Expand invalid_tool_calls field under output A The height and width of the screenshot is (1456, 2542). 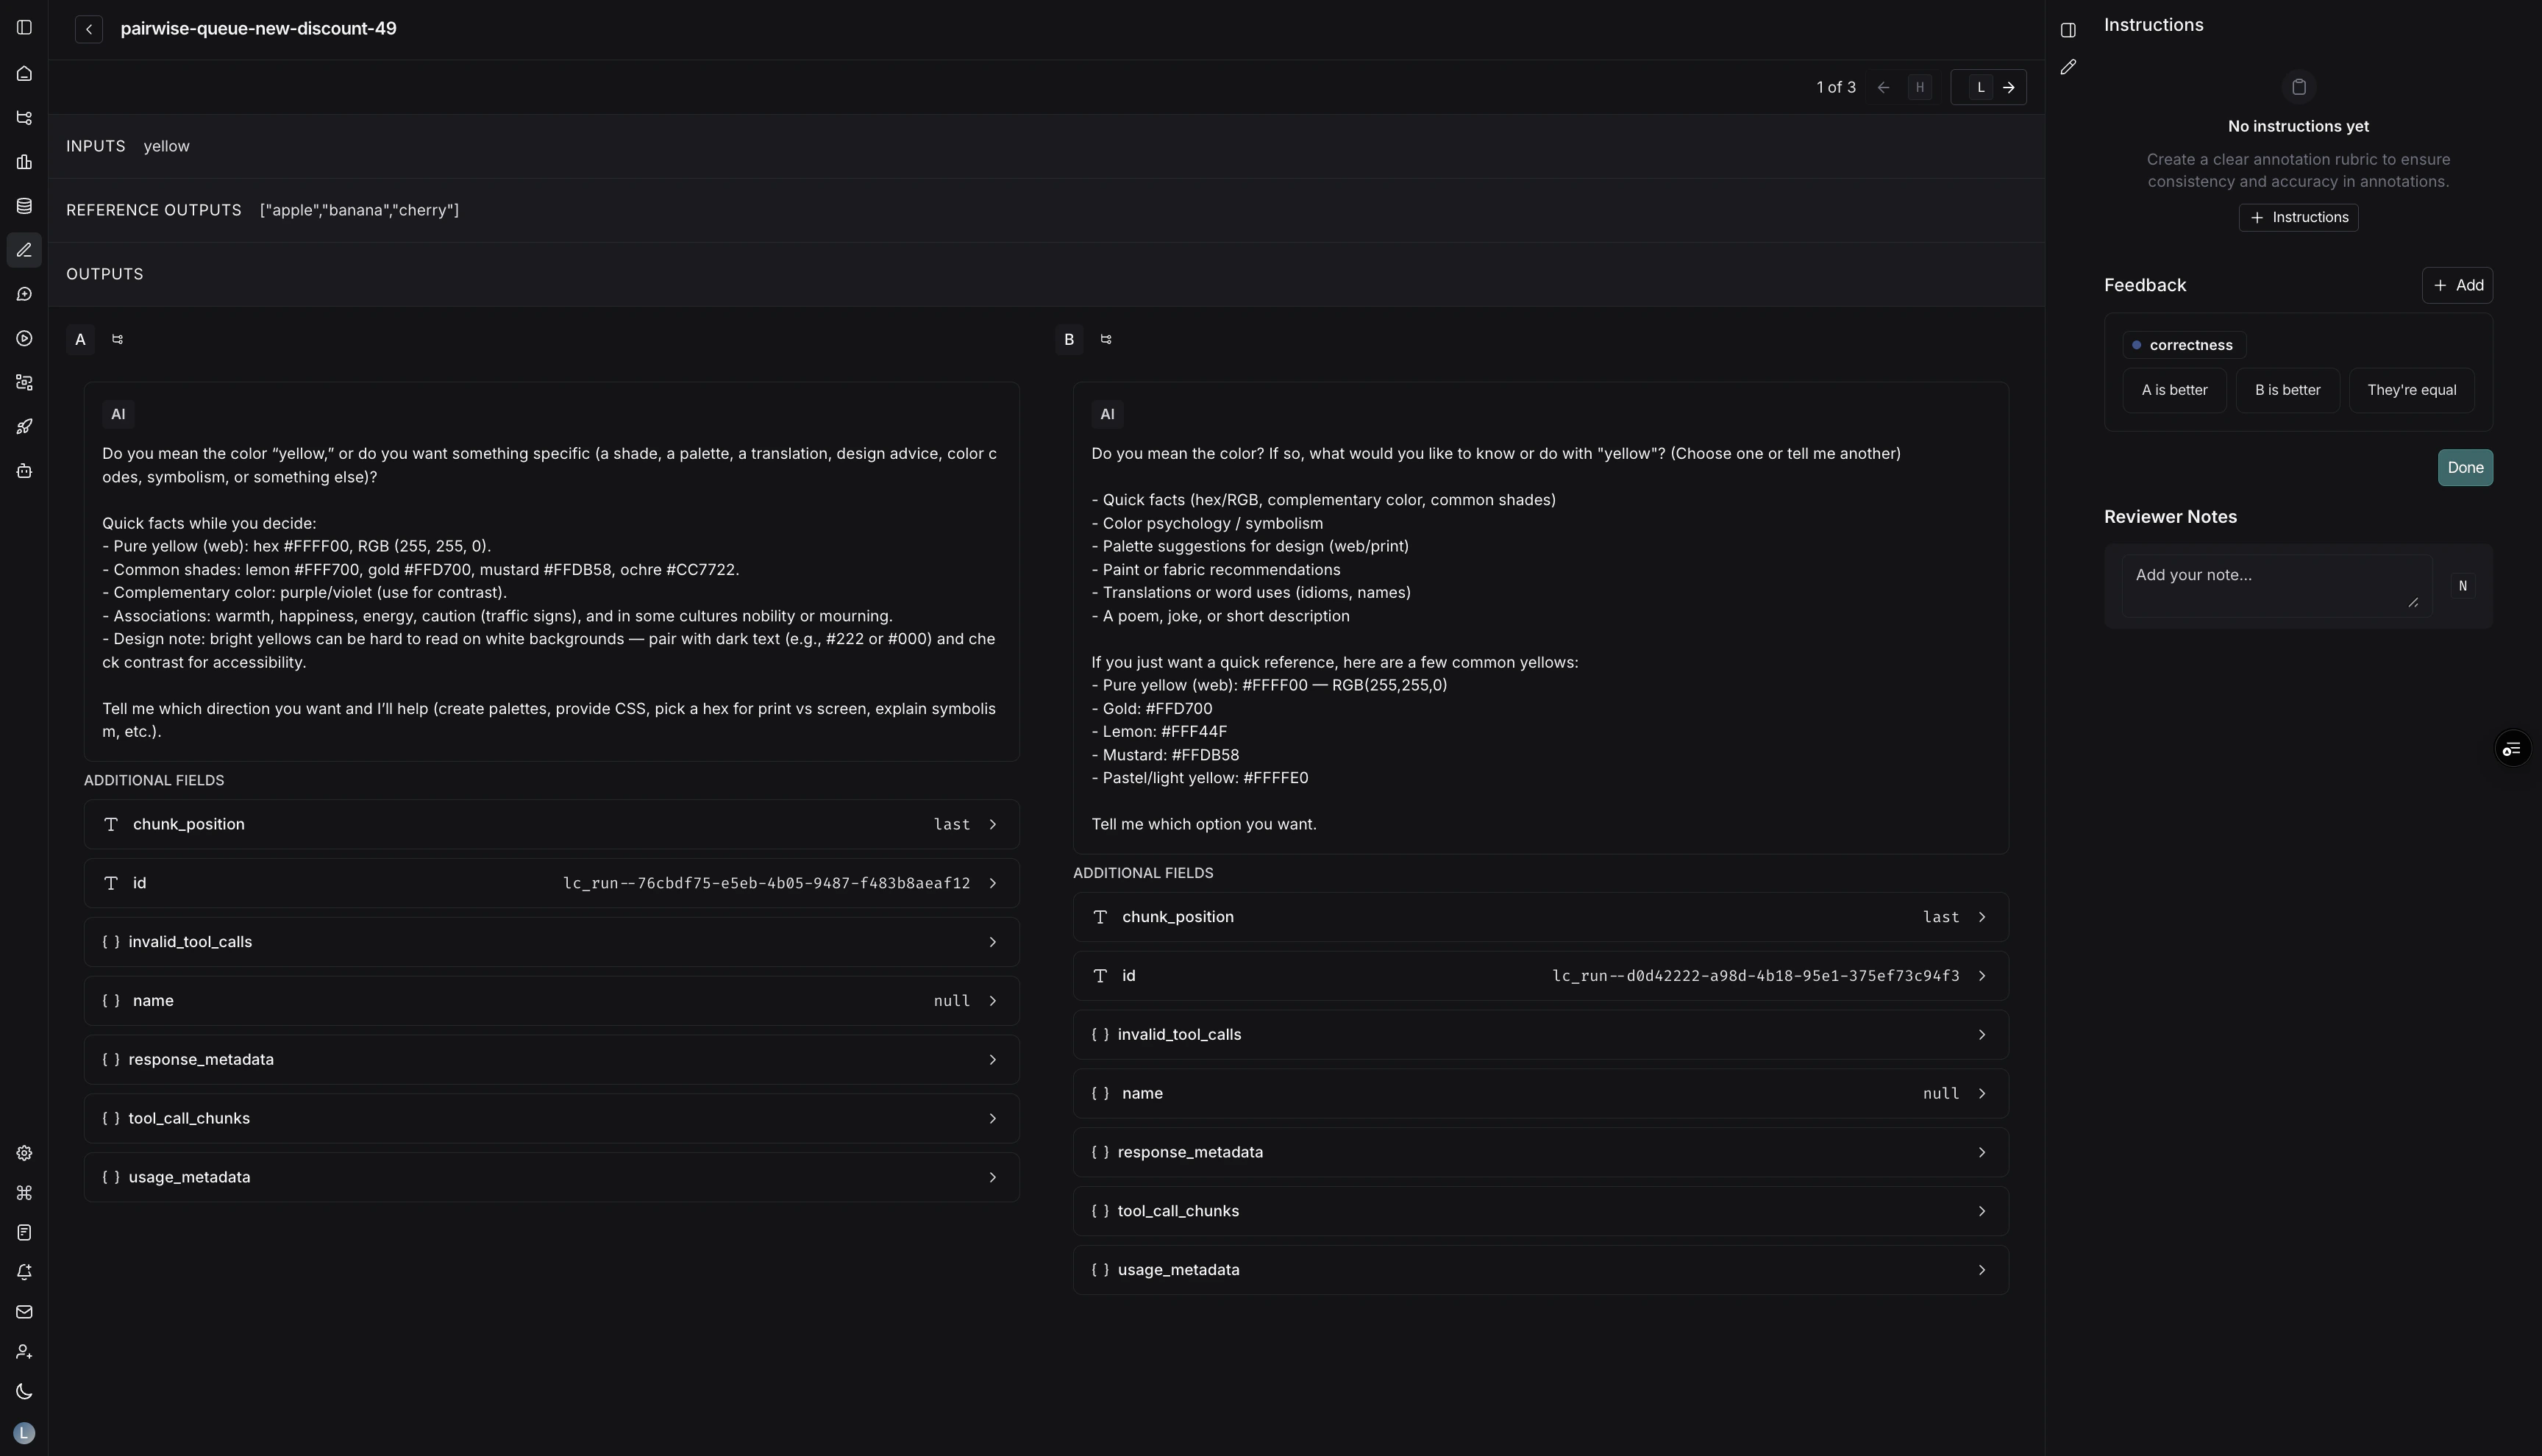(x=551, y=941)
